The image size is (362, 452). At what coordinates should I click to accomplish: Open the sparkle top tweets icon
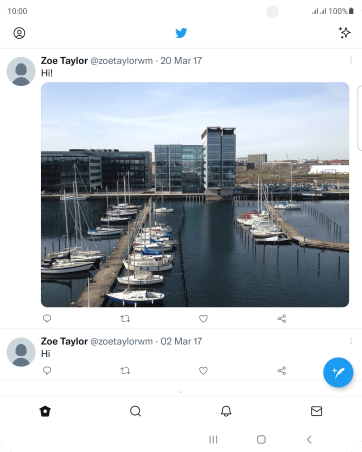pos(344,33)
